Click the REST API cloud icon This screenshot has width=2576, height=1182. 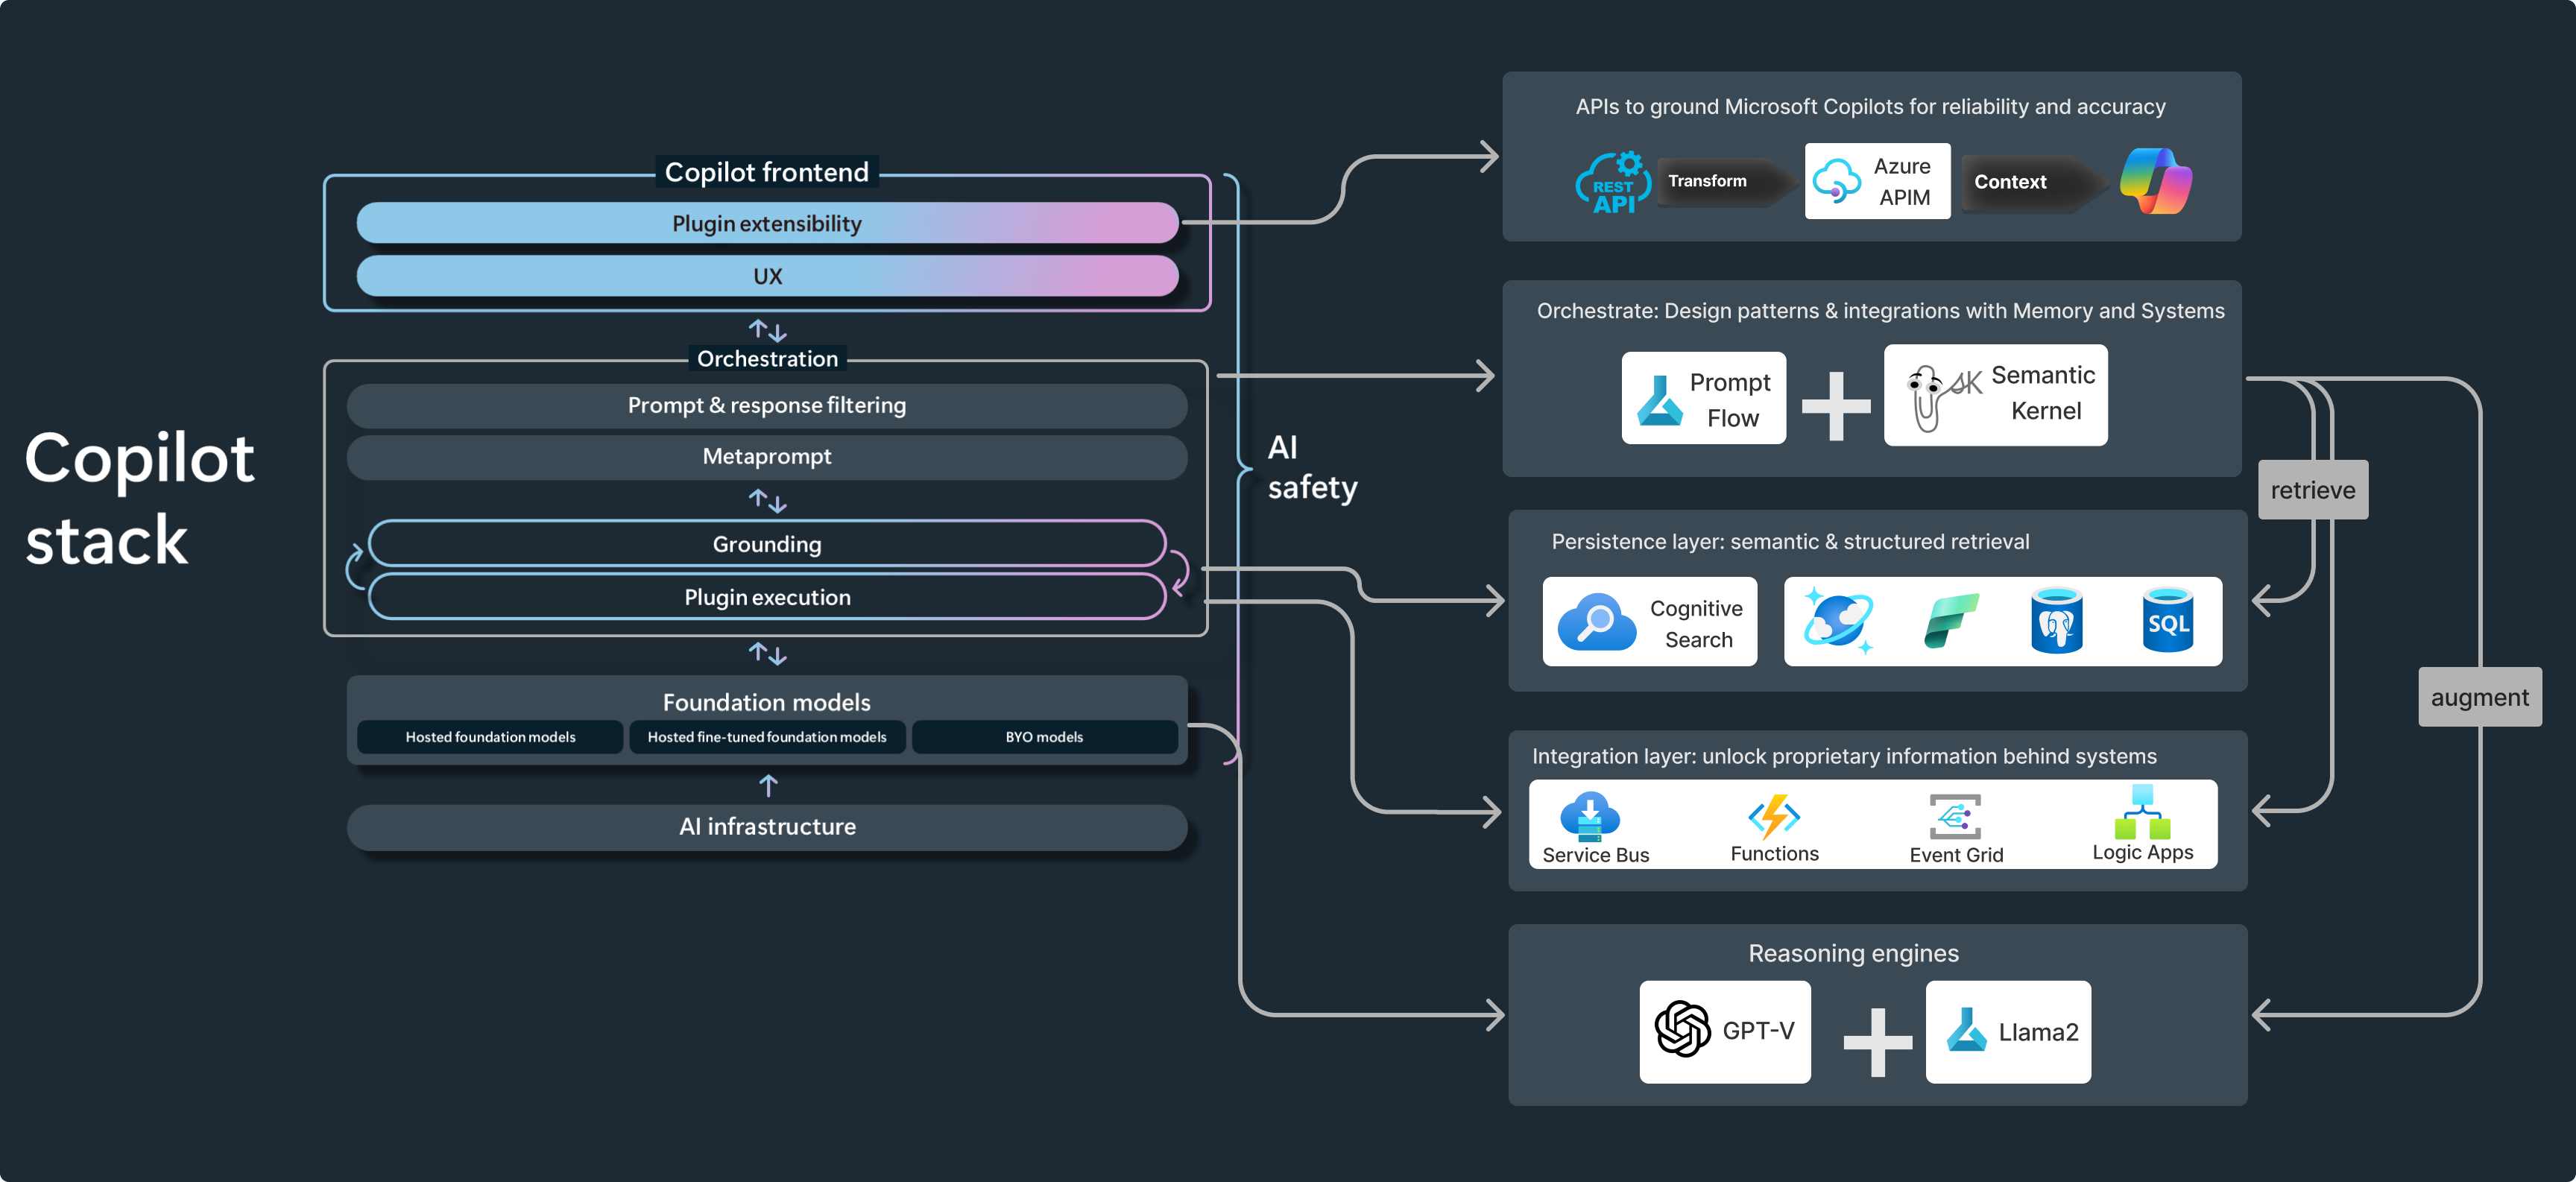1612,183
